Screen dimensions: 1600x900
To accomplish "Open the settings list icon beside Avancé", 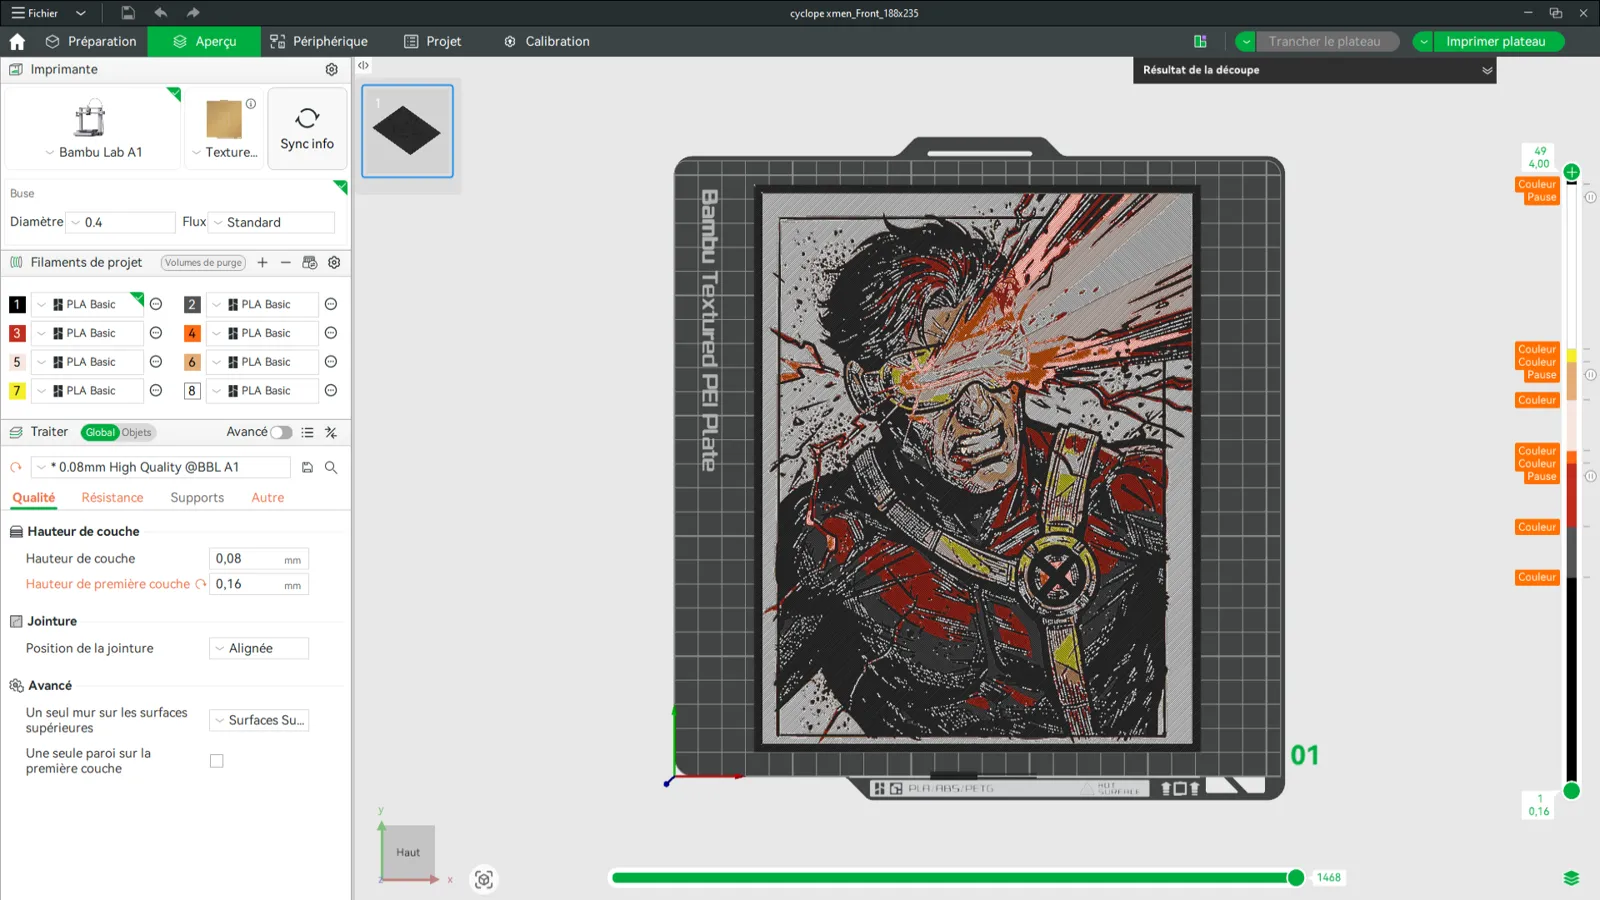I will [307, 433].
